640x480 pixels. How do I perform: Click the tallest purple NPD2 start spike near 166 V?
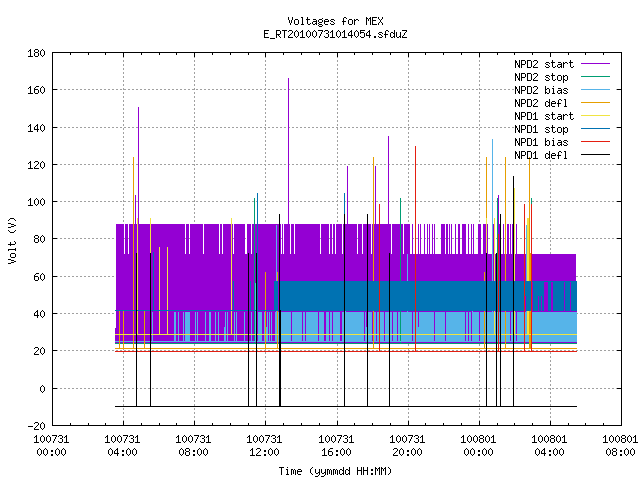pos(289,151)
